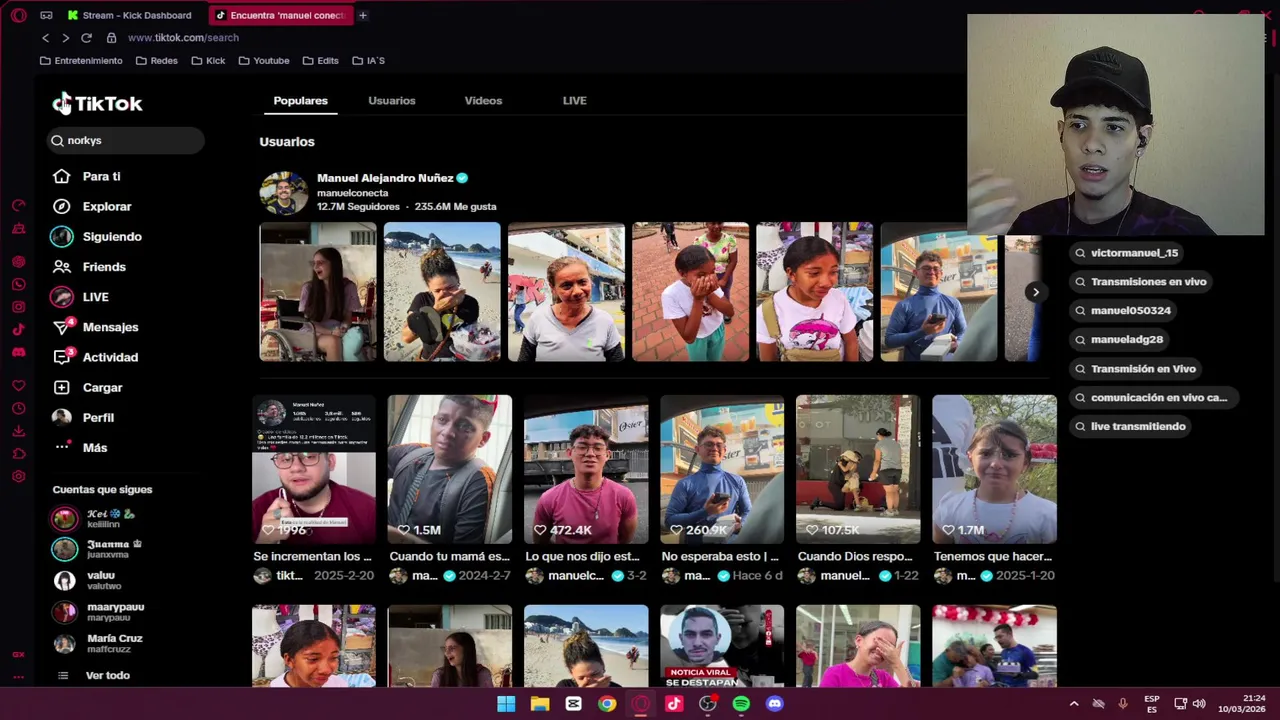Select suggestion manuel050324
This screenshot has height=720, width=1280.
click(1121, 311)
